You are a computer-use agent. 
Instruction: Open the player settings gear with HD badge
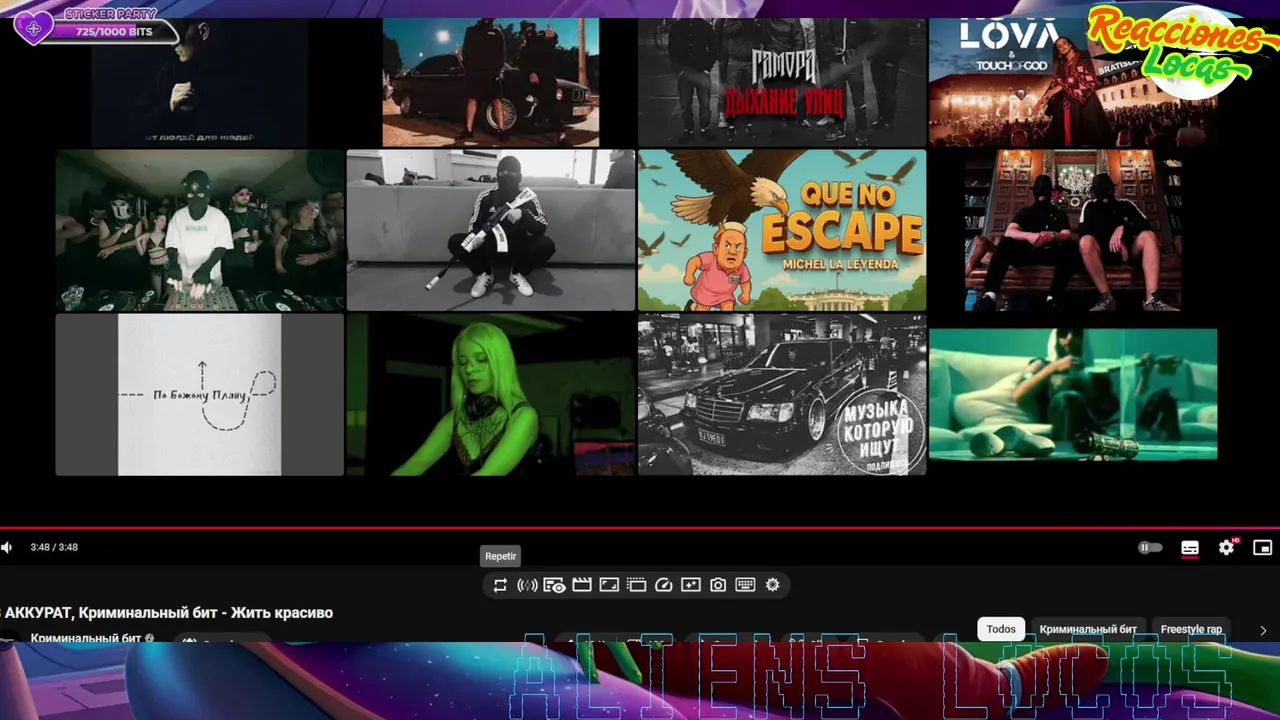click(1226, 548)
